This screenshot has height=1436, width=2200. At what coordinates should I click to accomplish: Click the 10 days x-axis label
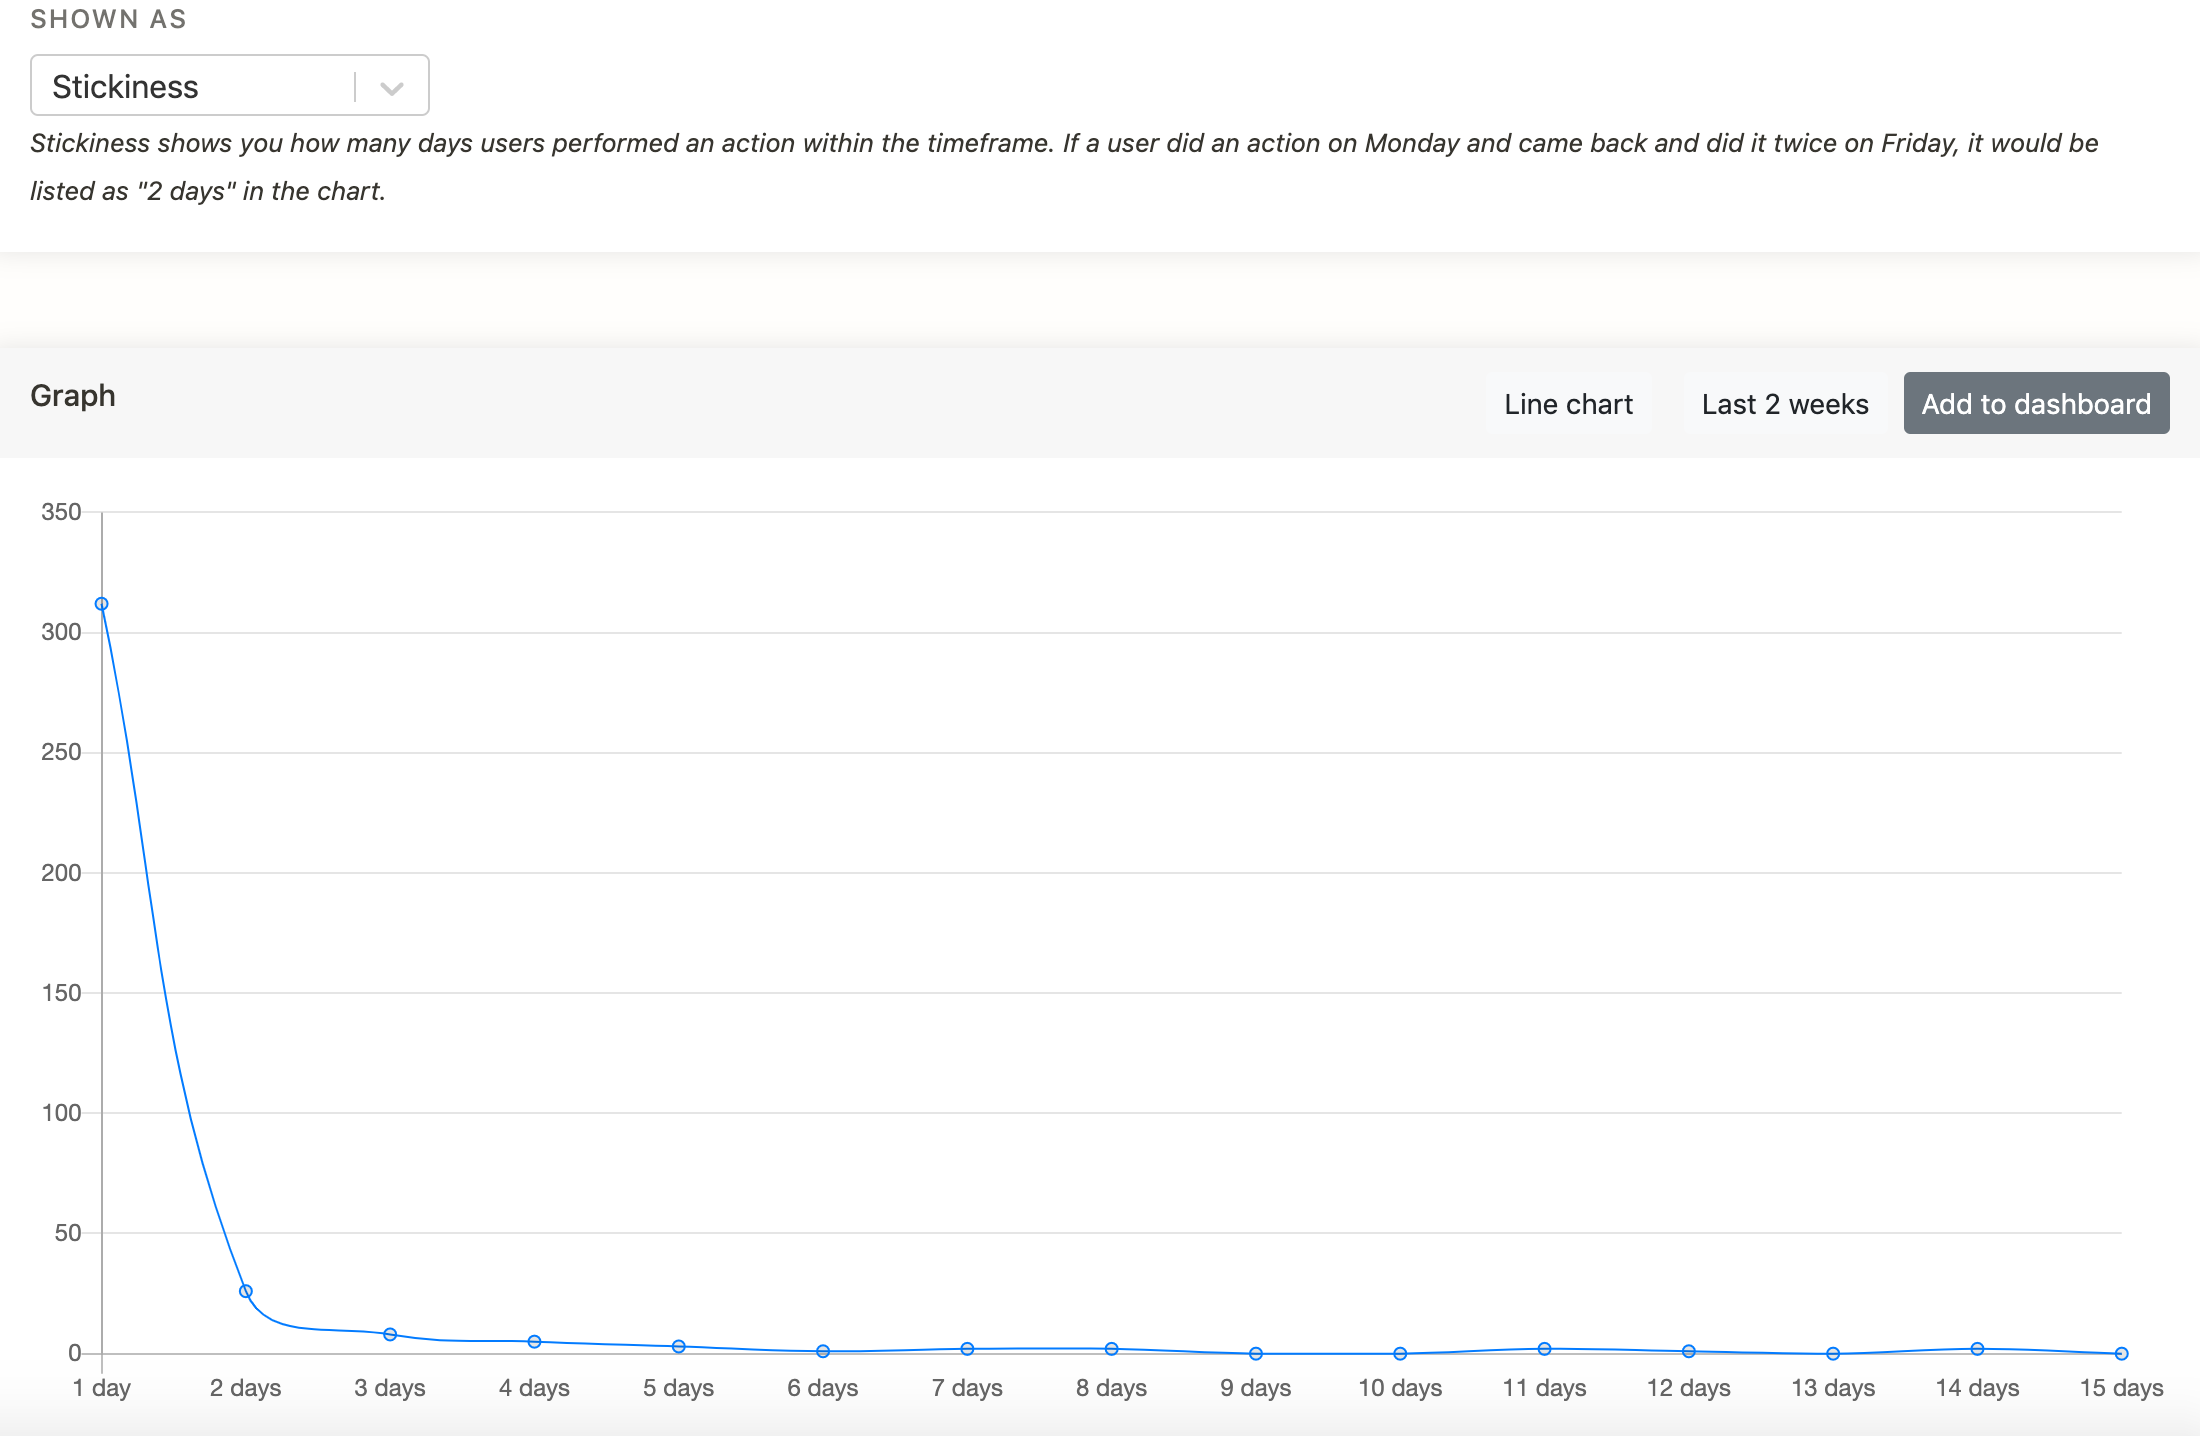[x=1399, y=1388]
